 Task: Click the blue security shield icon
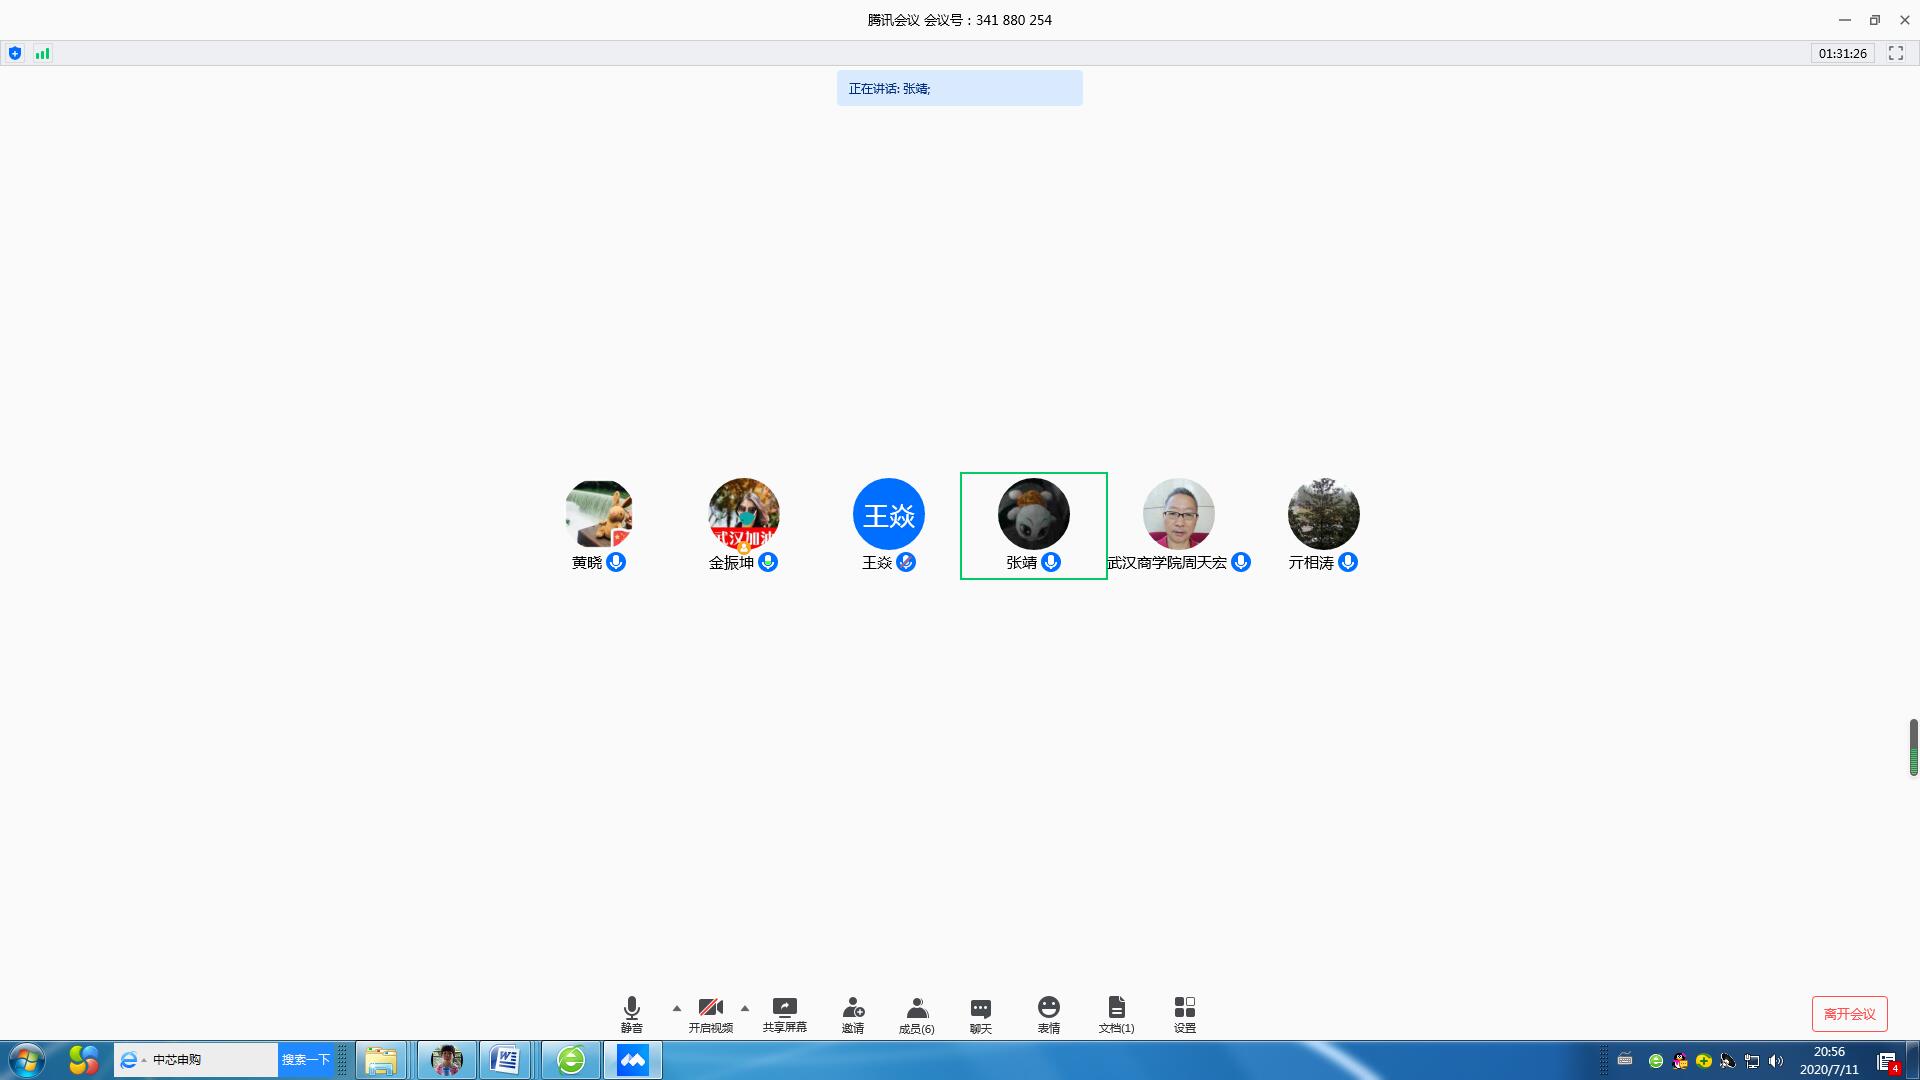pyautogui.click(x=15, y=54)
